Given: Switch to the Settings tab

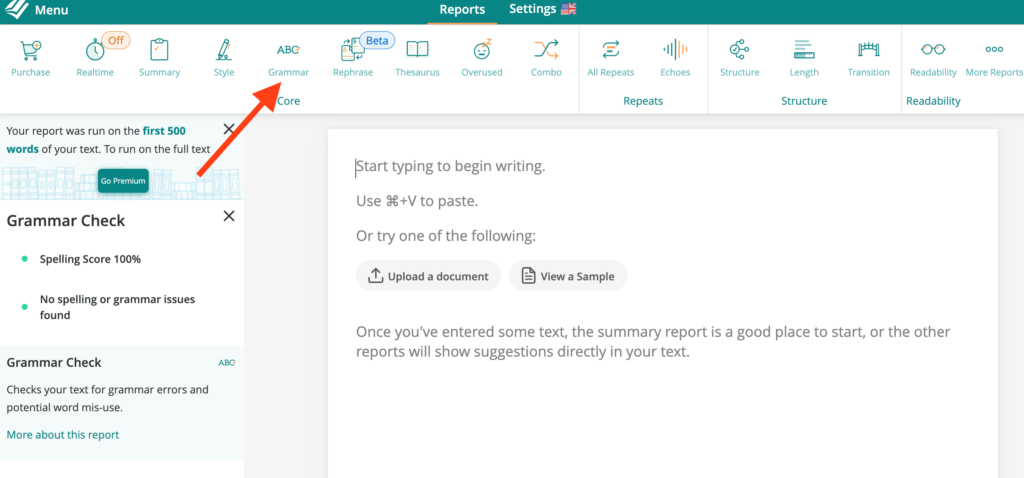Looking at the screenshot, I should pos(532,9).
